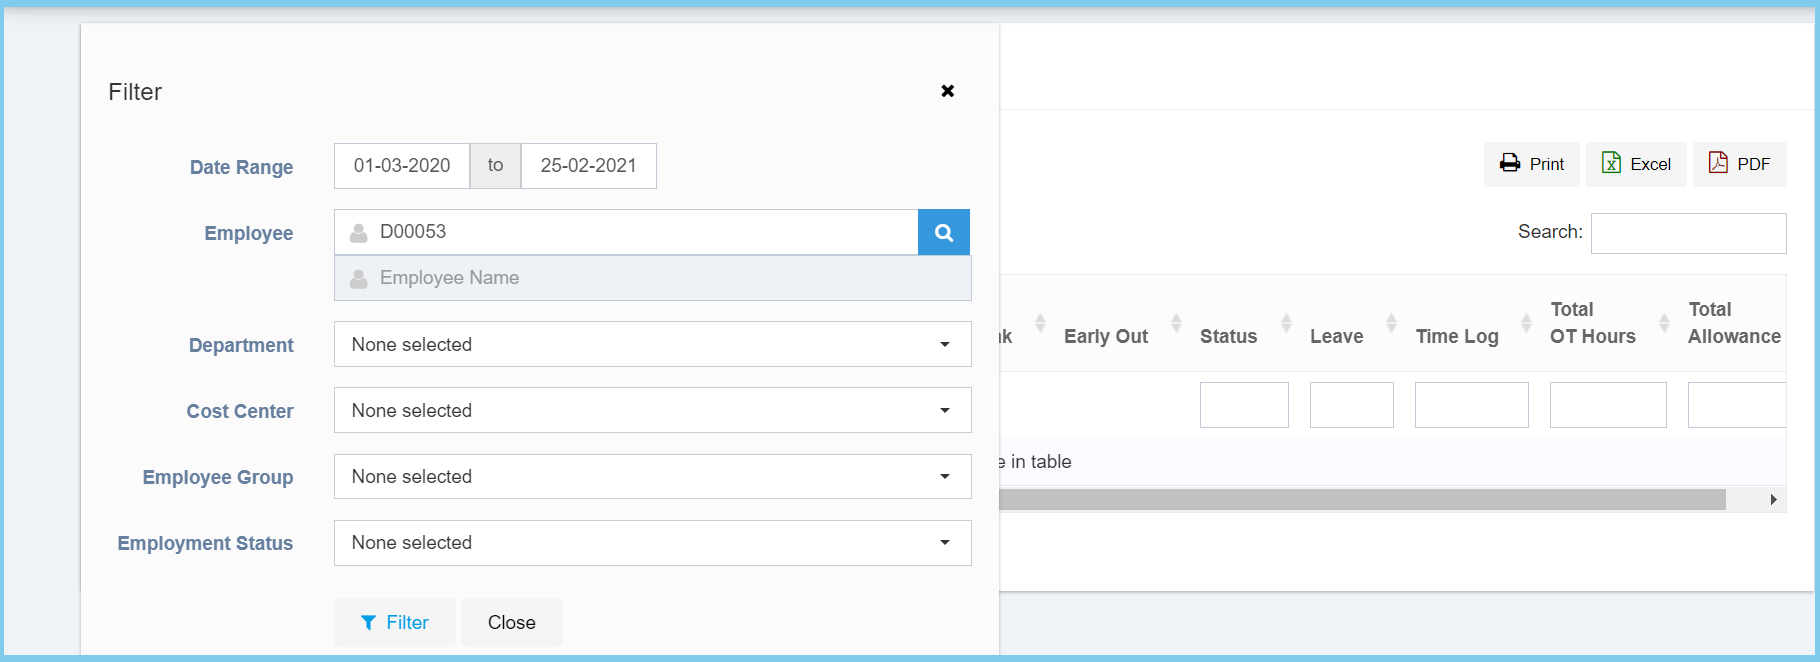Focus the table Search input box
The height and width of the screenshot is (662, 1820).
pos(1688,233)
